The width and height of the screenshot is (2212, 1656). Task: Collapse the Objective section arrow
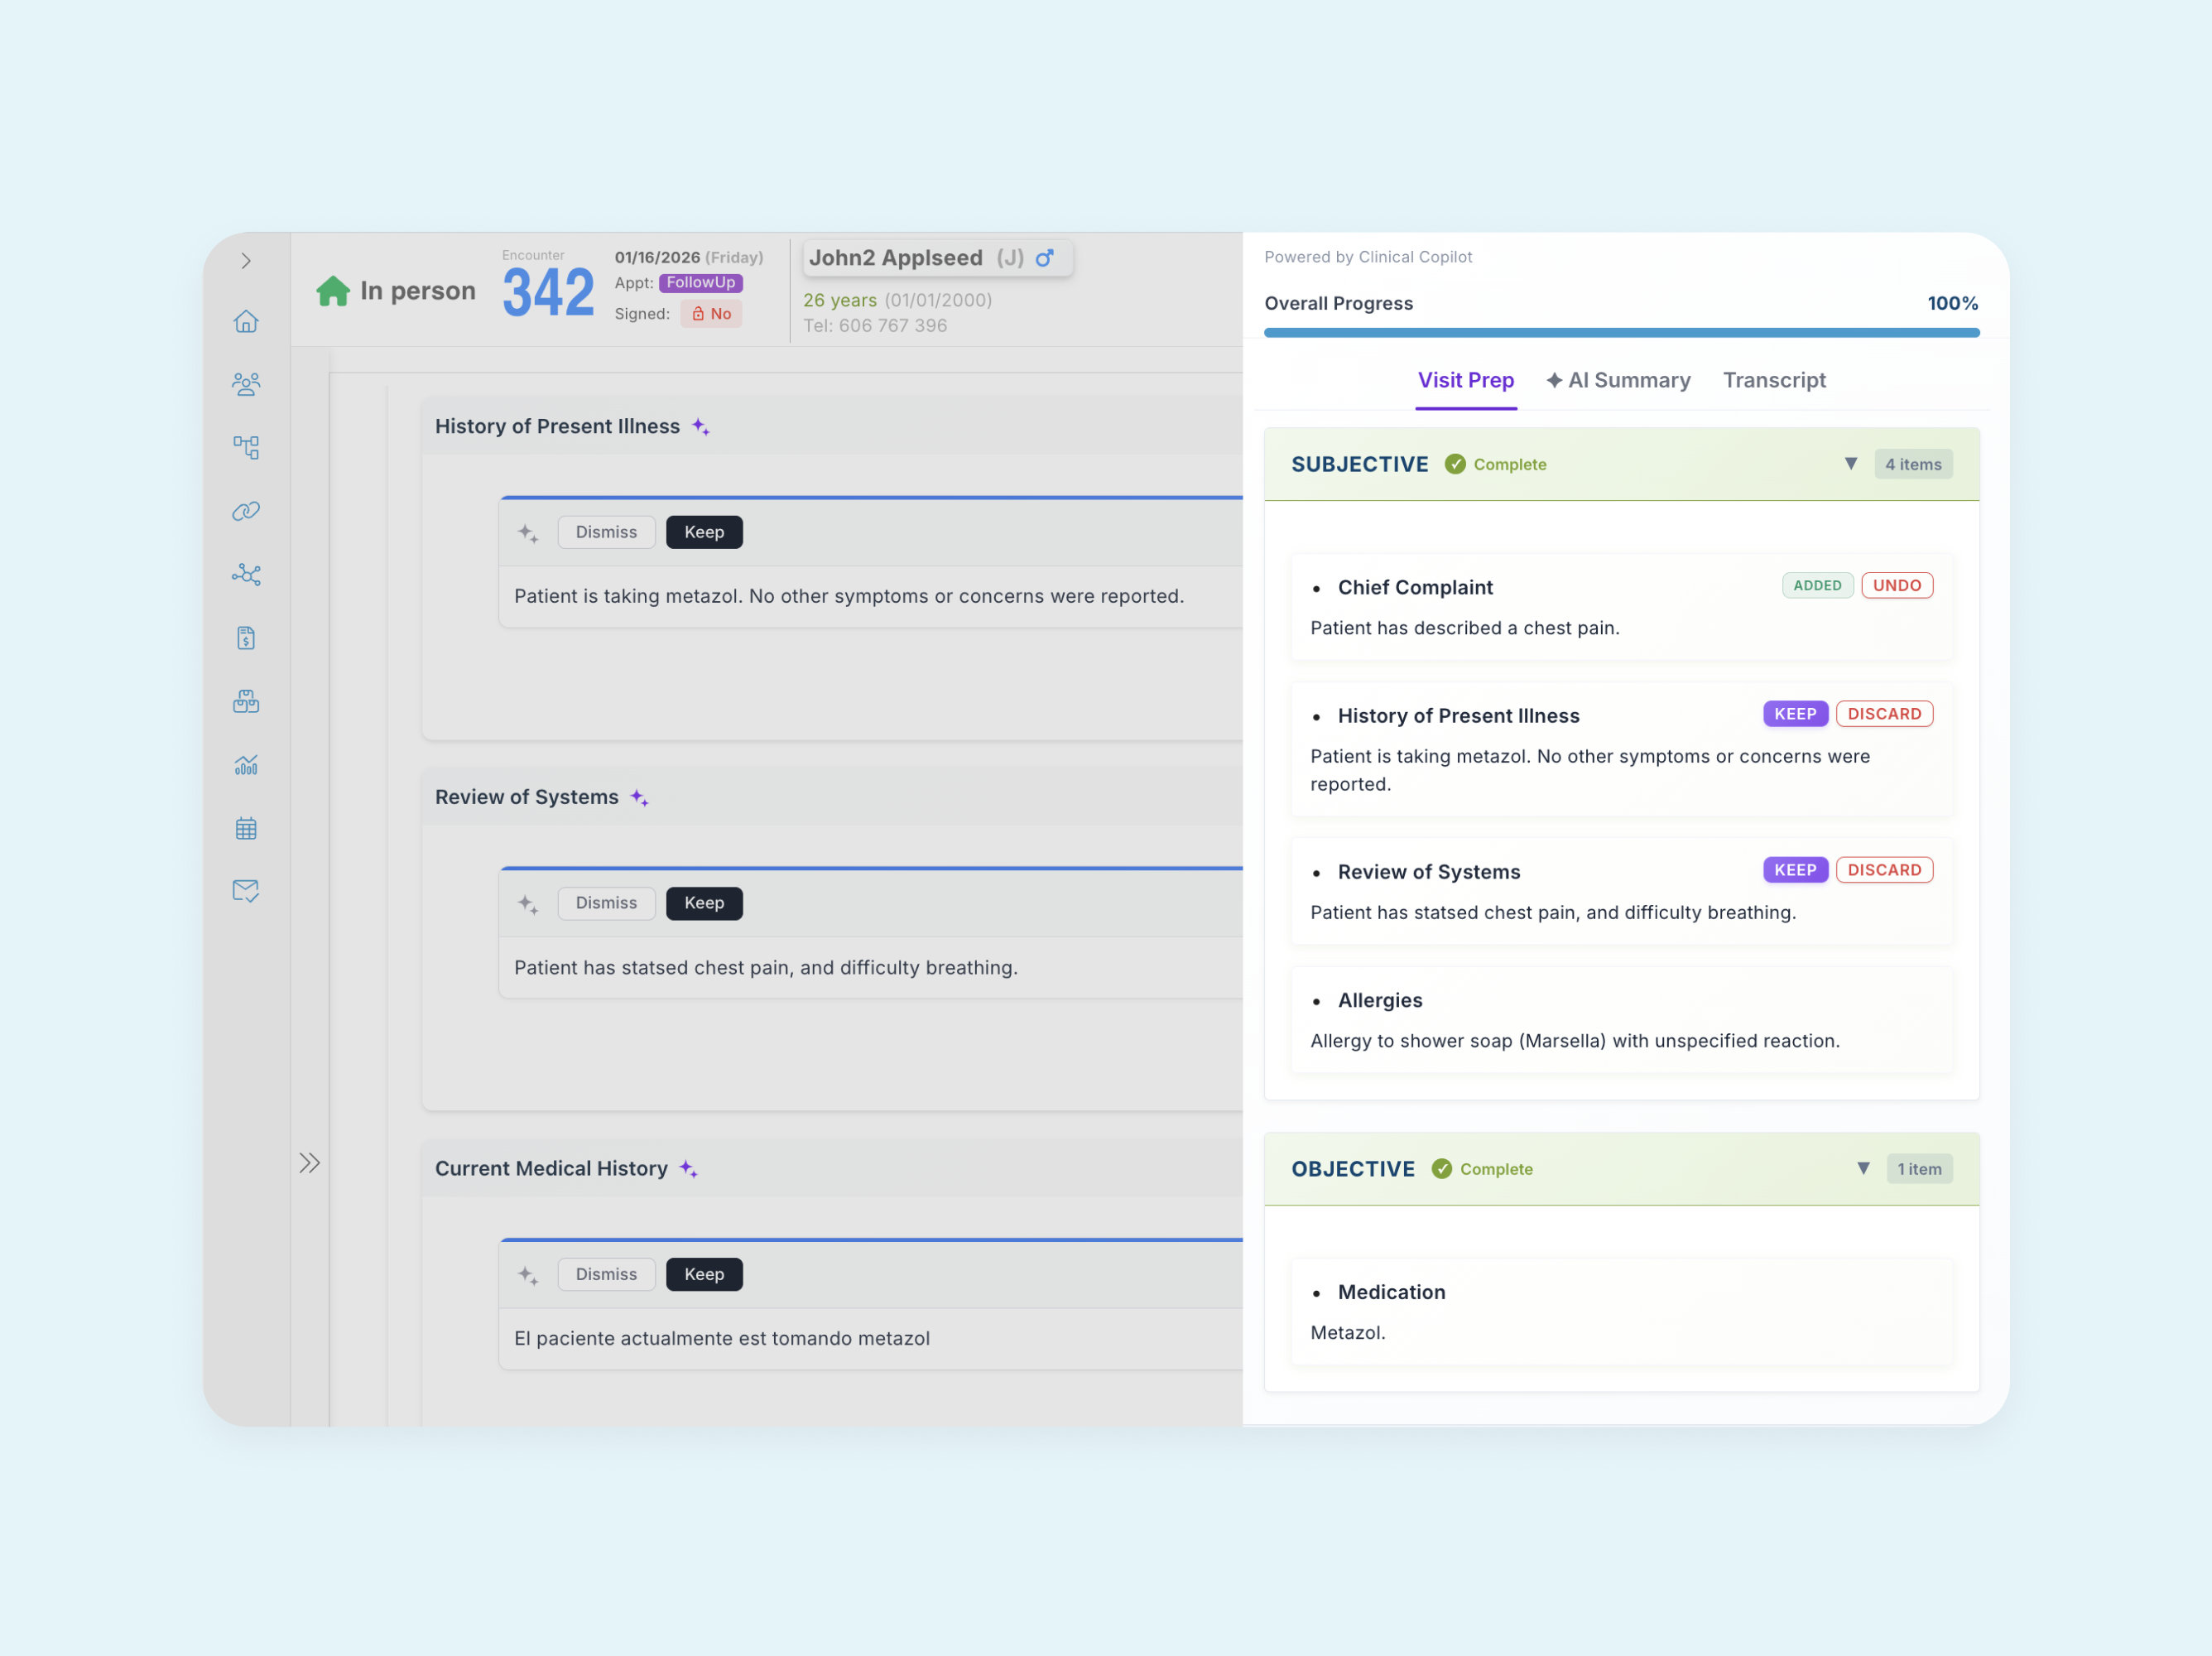pyautogui.click(x=1863, y=1168)
